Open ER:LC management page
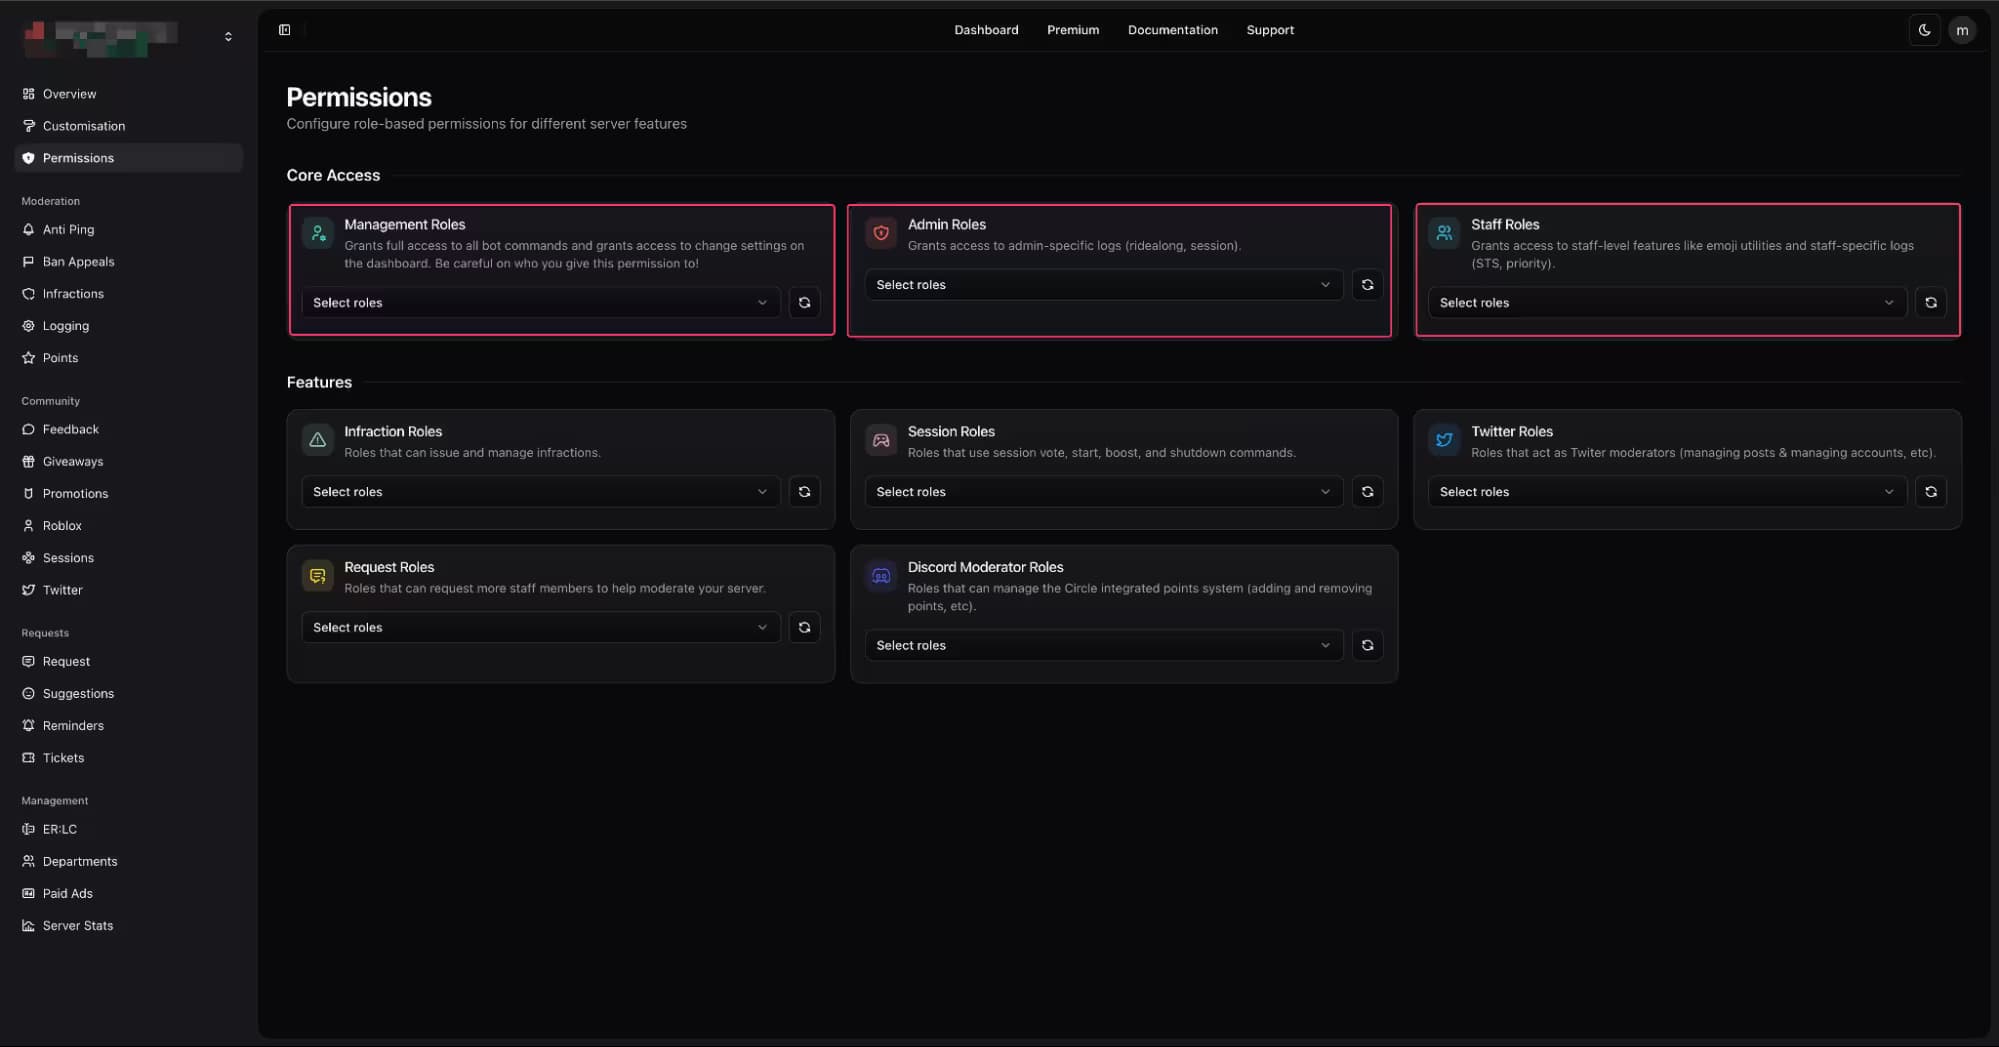 point(128,830)
